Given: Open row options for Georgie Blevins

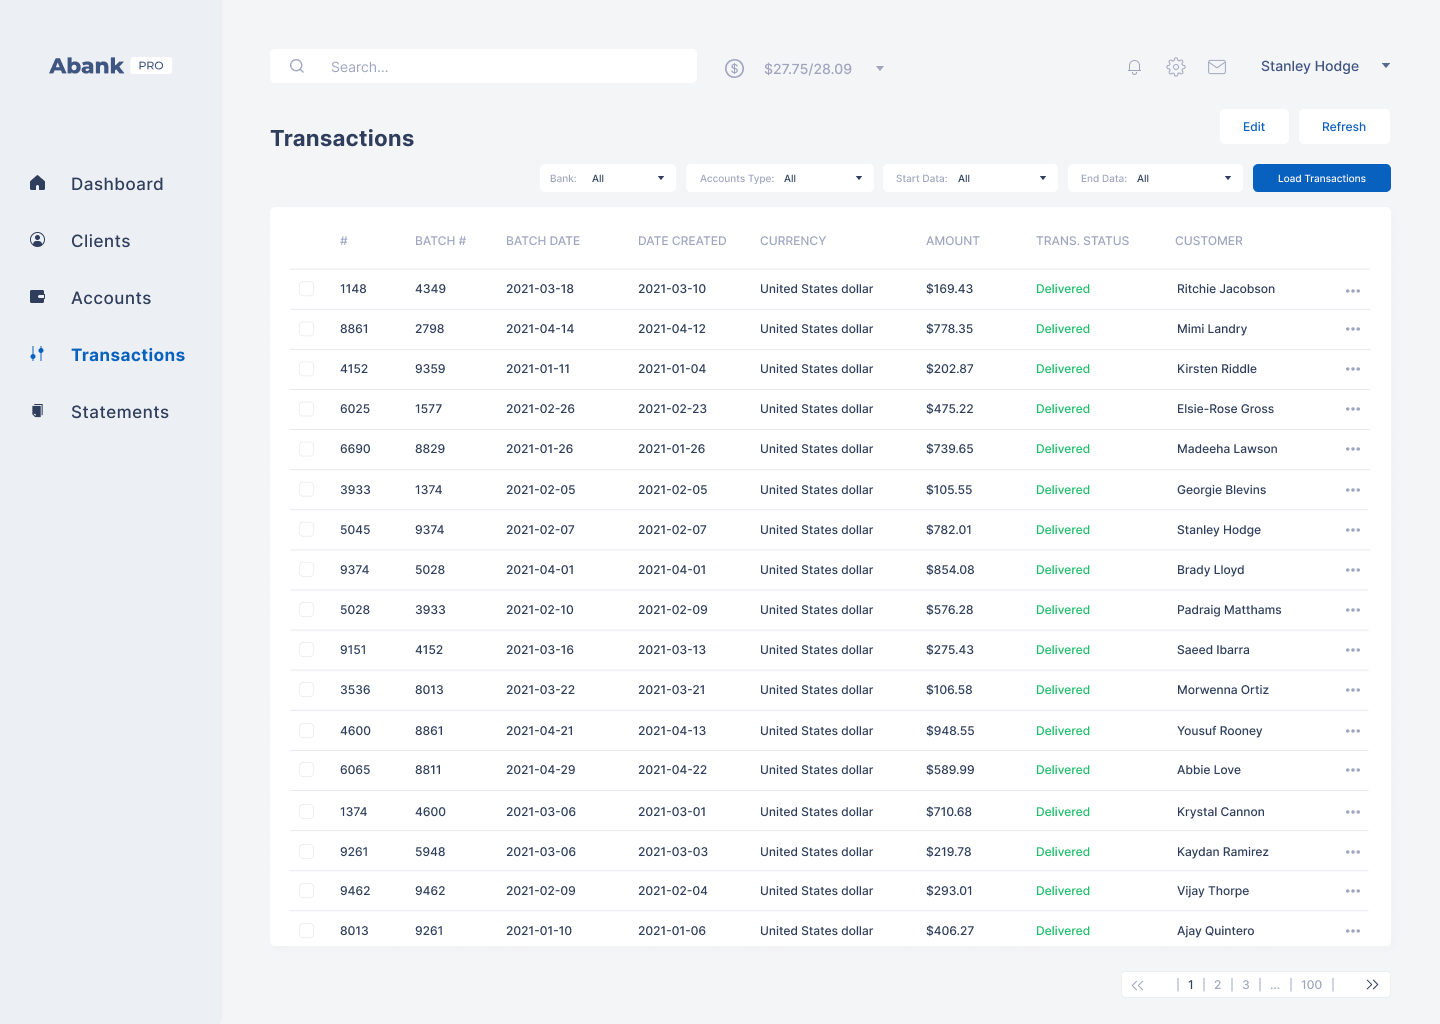Looking at the screenshot, I should [1353, 490].
